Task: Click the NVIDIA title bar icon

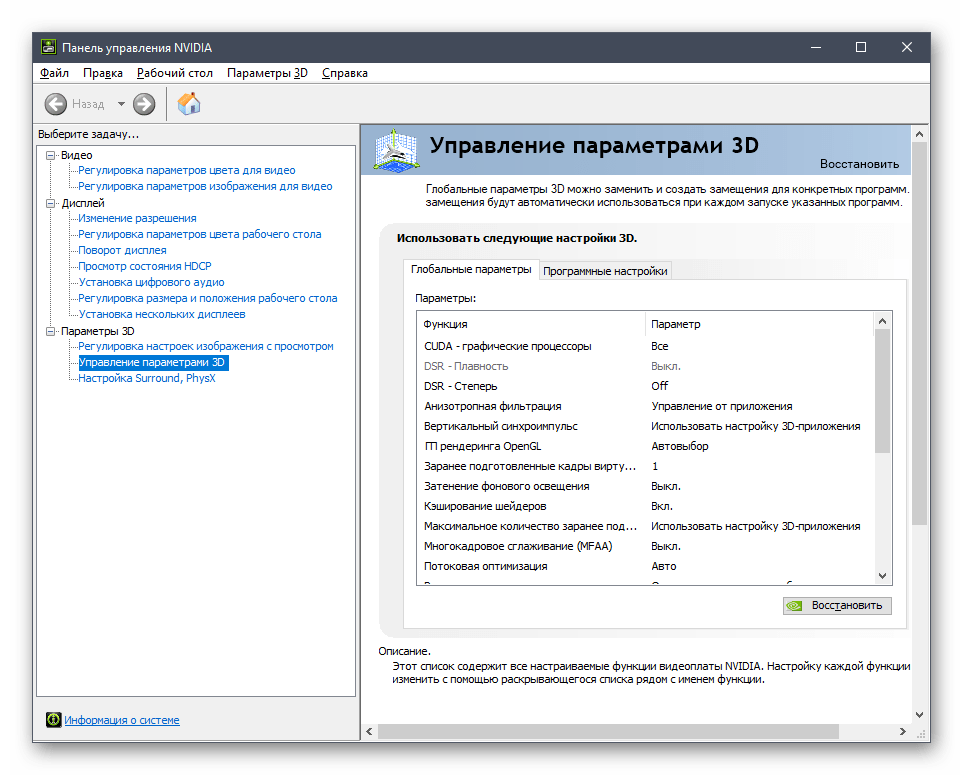Action: click(48, 47)
